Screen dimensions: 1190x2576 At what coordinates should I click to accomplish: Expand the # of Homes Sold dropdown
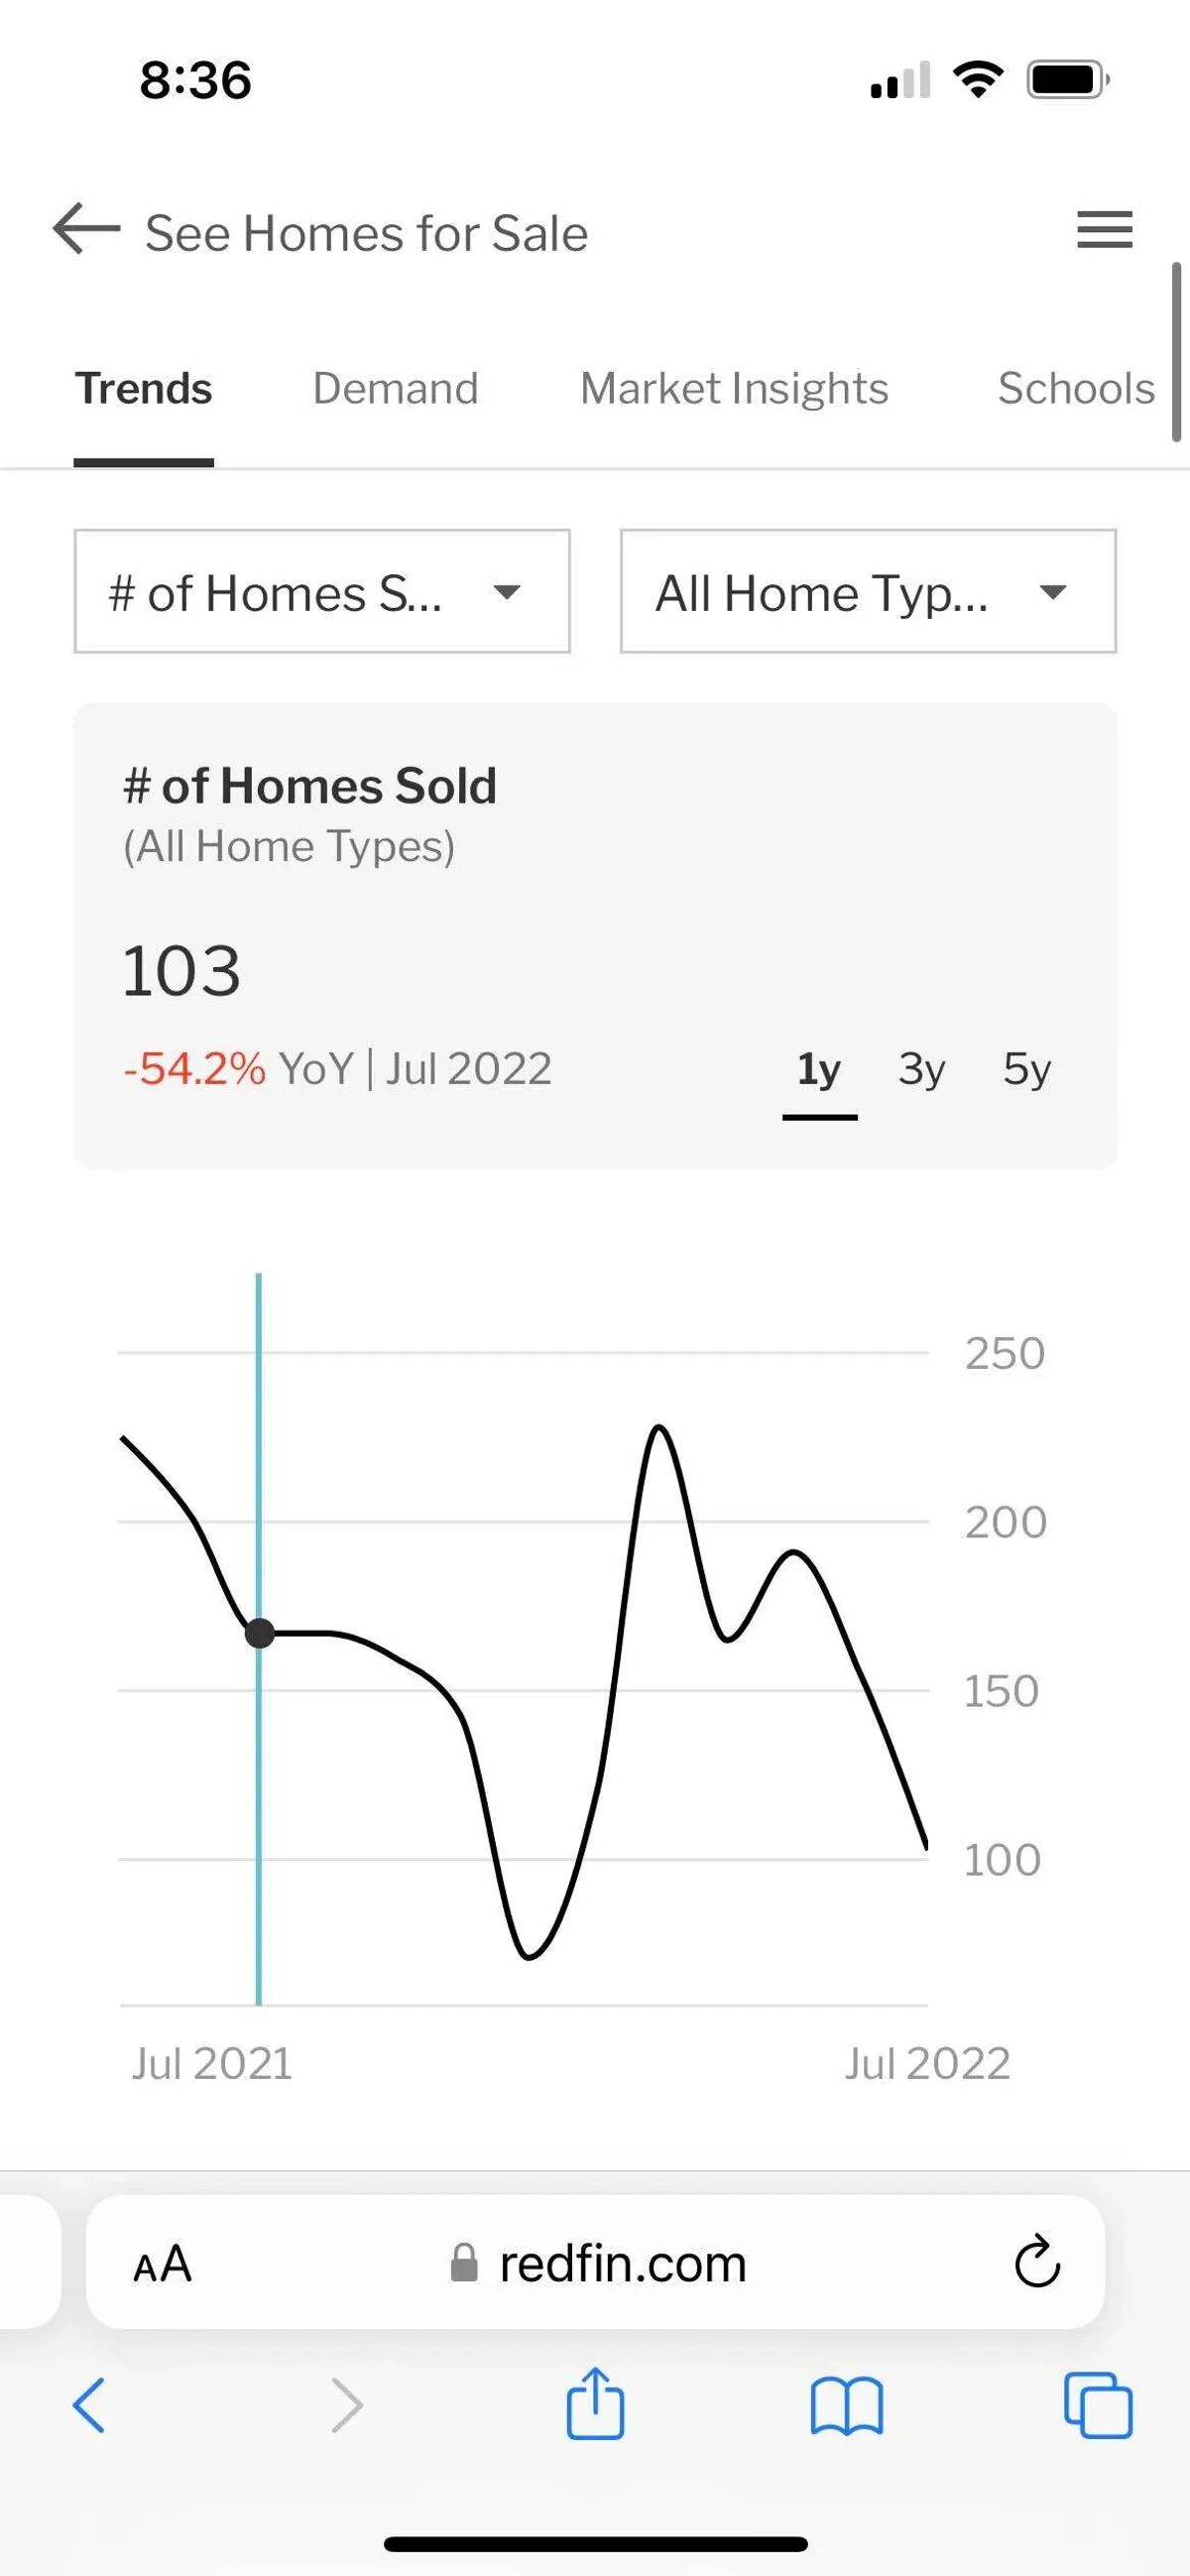pyautogui.click(x=322, y=592)
